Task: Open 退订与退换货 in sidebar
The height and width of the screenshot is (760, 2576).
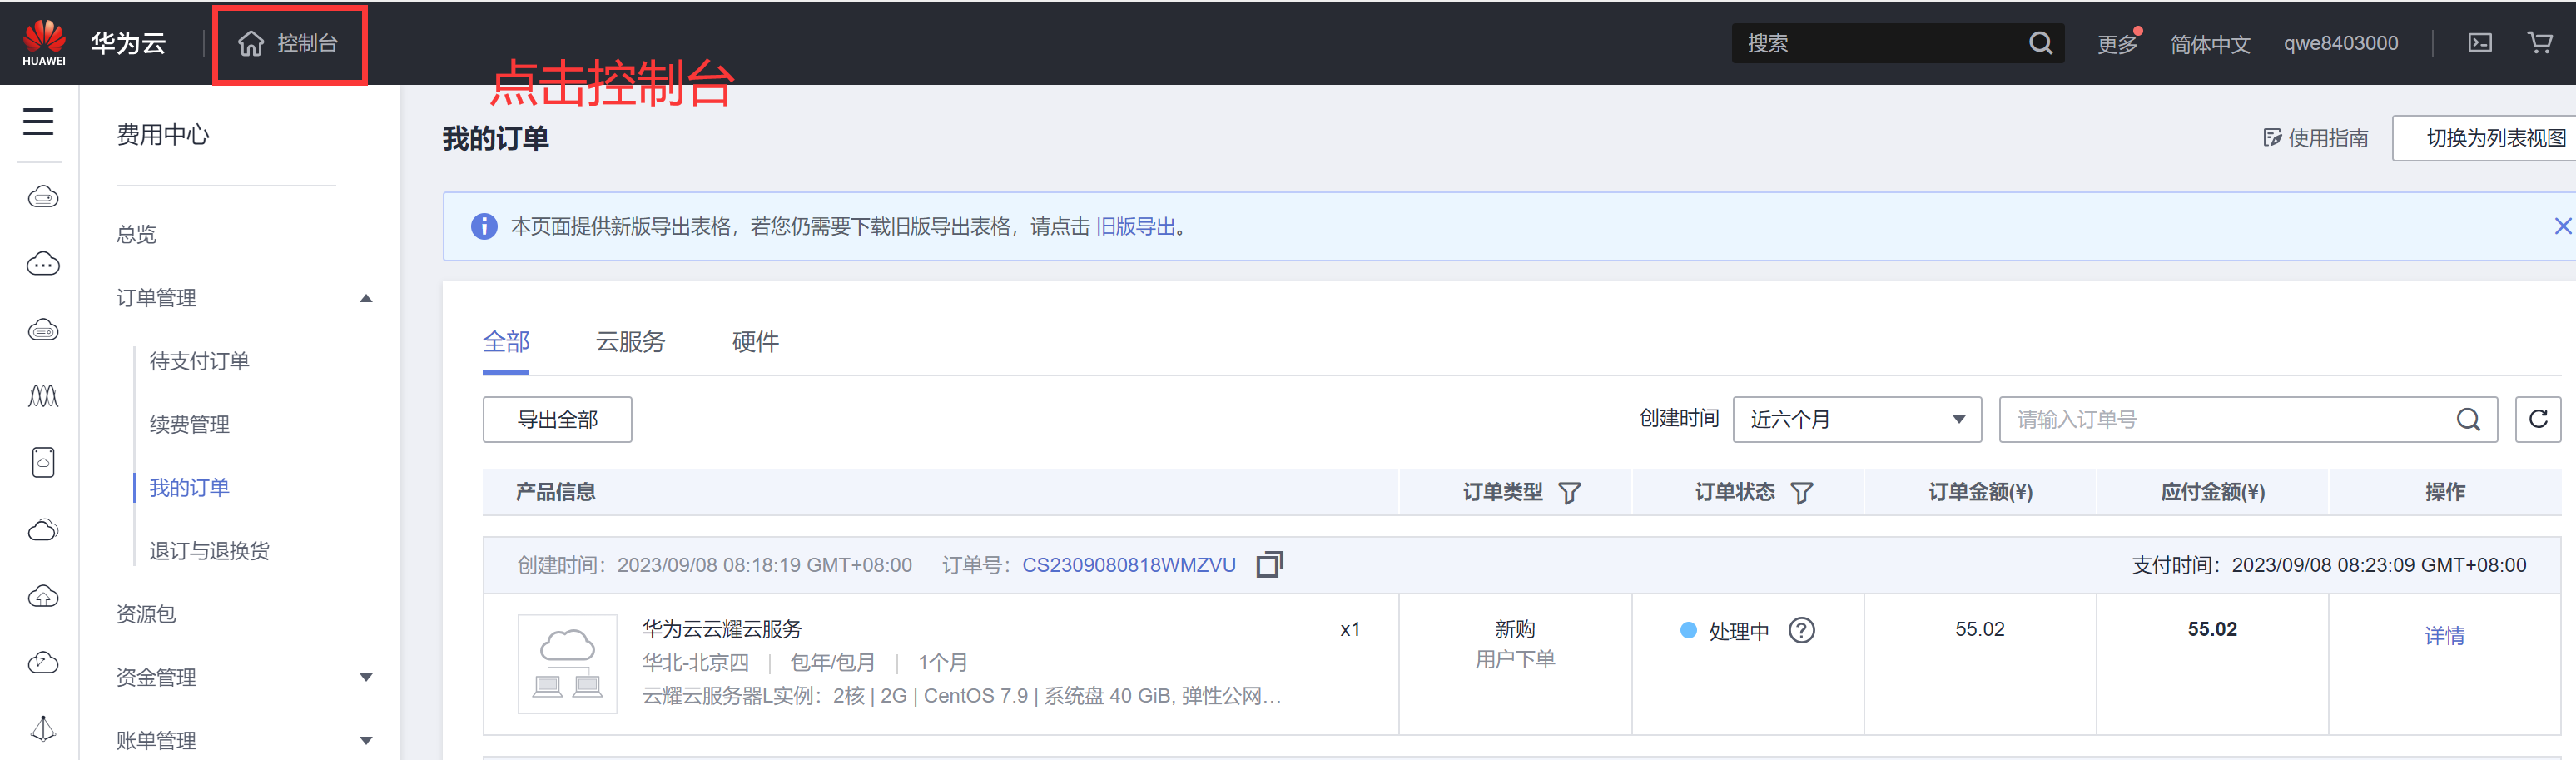Action: point(209,550)
